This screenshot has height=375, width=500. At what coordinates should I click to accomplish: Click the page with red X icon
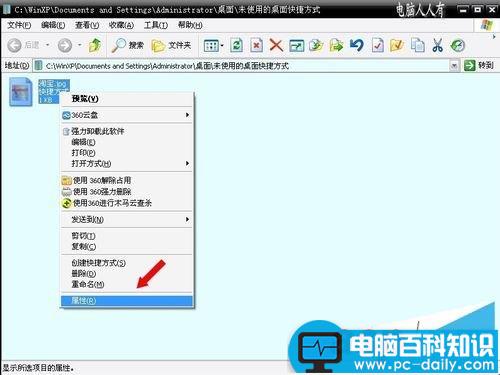point(256,45)
